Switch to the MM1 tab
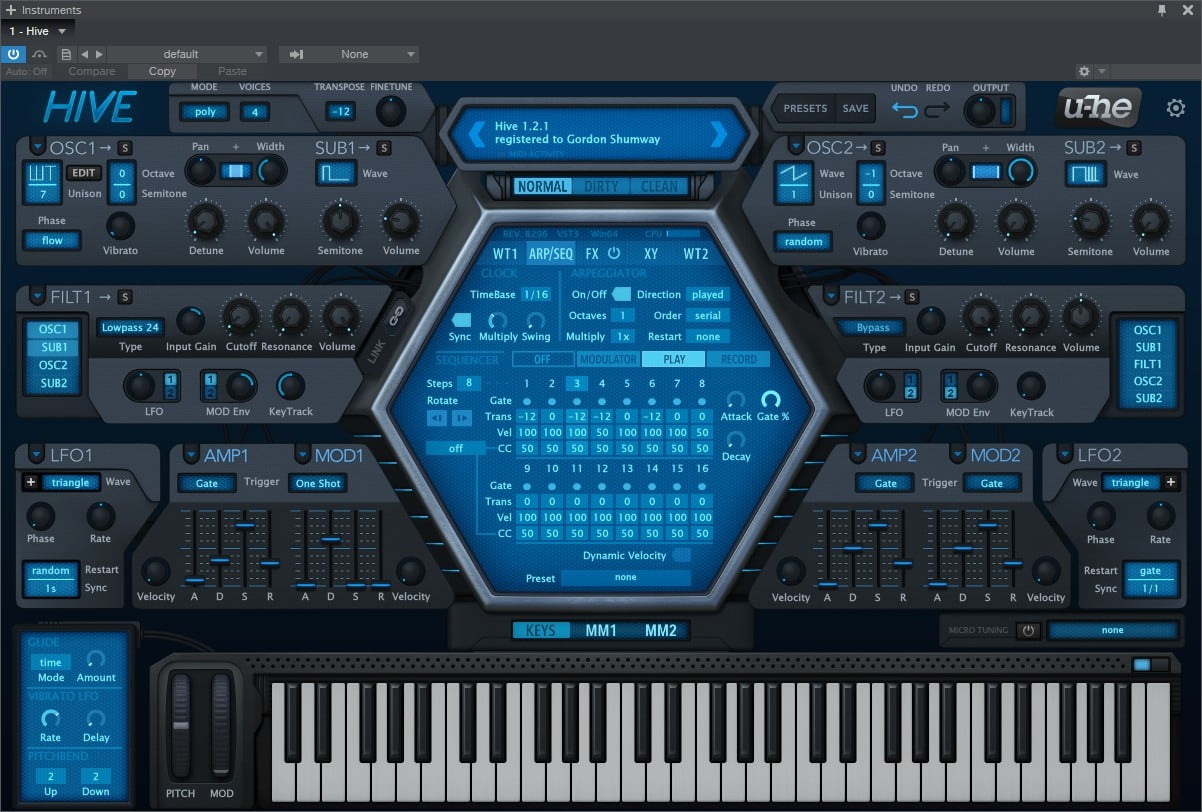Image resolution: width=1202 pixels, height=812 pixels. 601,631
